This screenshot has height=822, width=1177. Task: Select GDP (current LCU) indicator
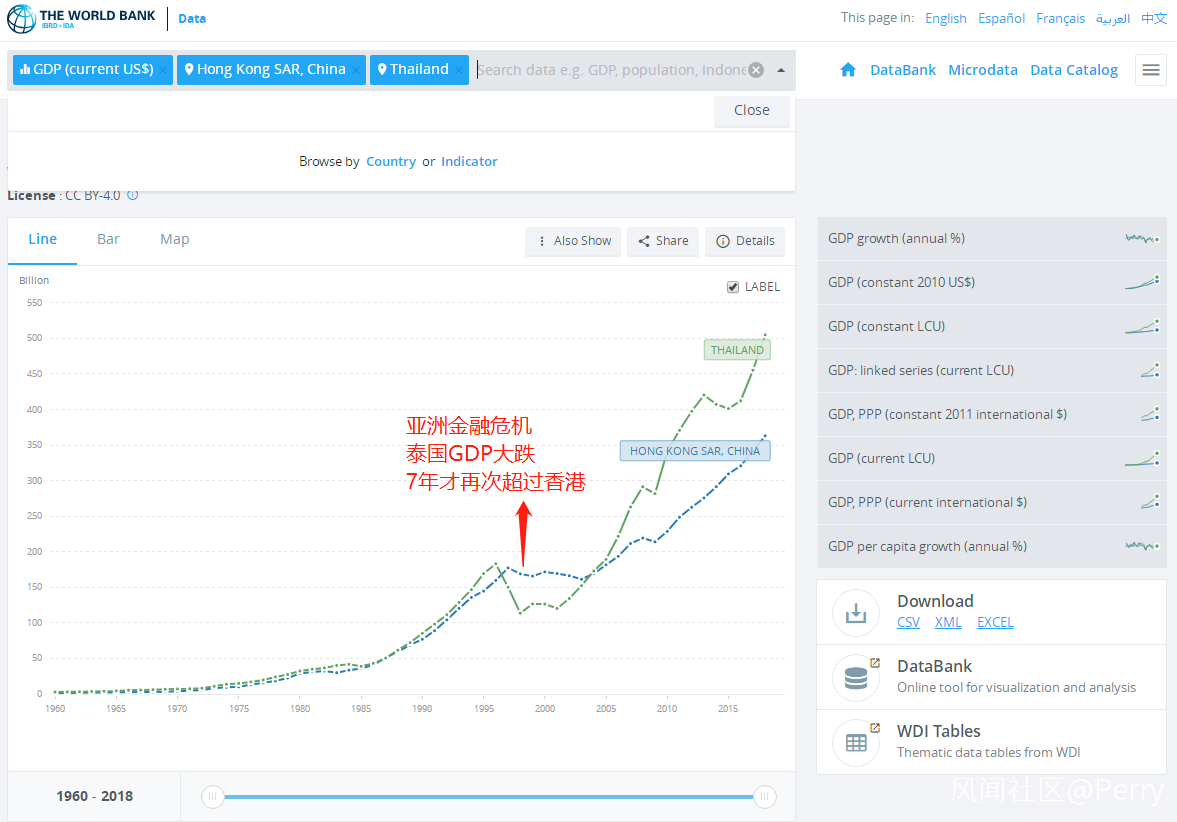[x=992, y=458]
